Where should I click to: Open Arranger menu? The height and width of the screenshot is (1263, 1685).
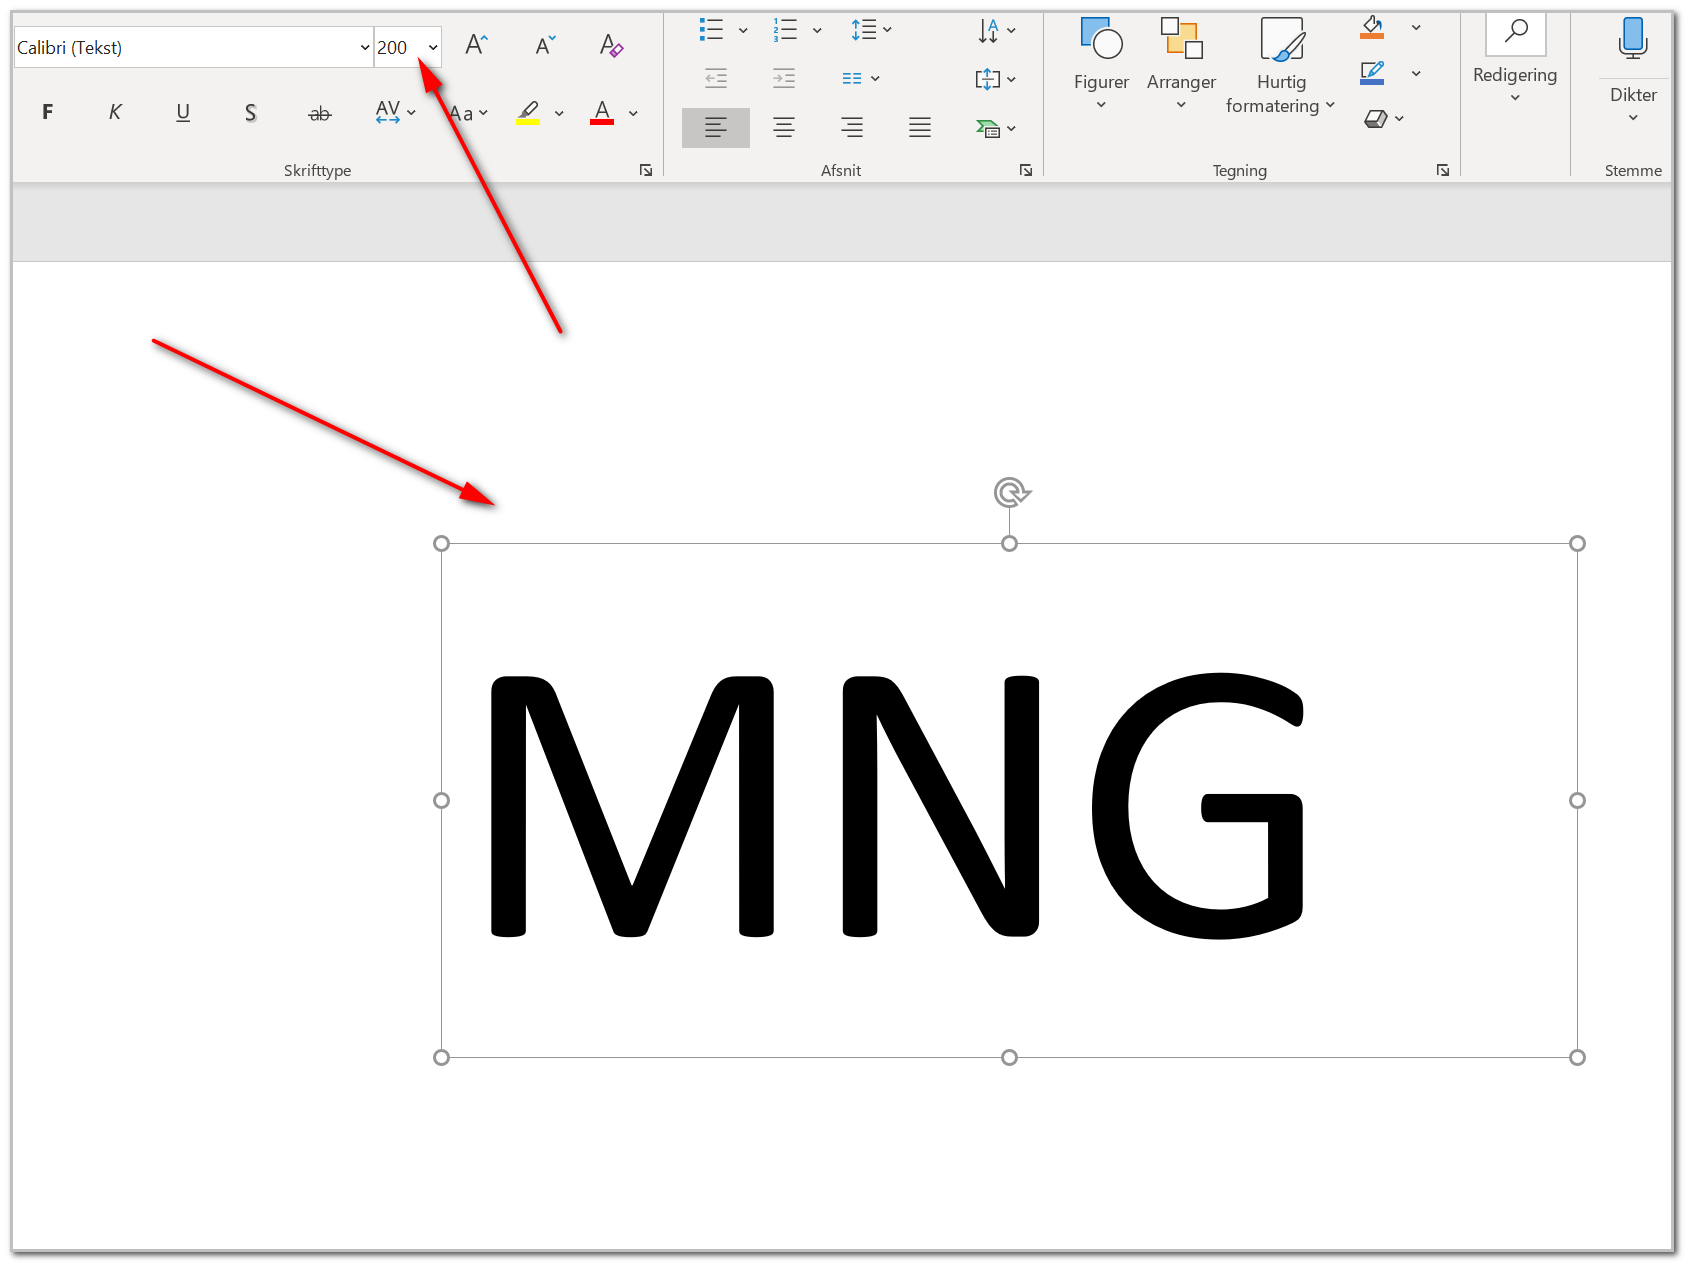(x=1181, y=64)
